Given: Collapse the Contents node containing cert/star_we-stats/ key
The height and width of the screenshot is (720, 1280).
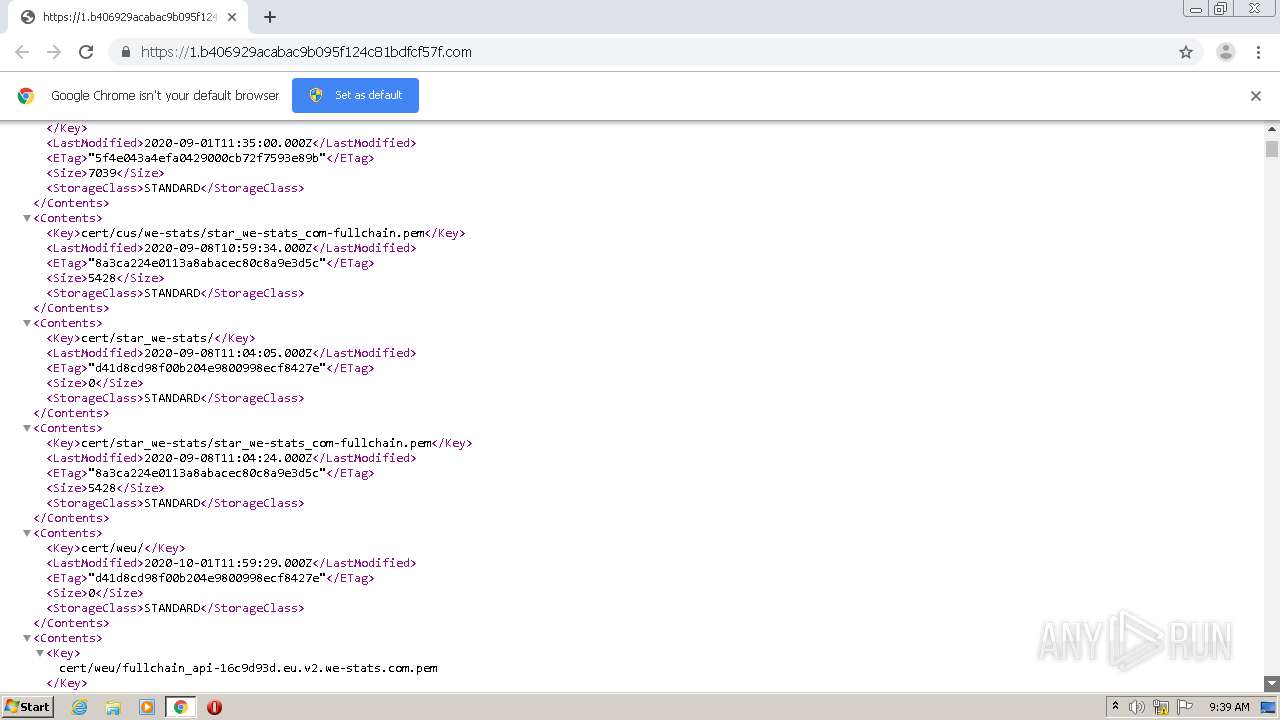Looking at the screenshot, I should point(27,323).
